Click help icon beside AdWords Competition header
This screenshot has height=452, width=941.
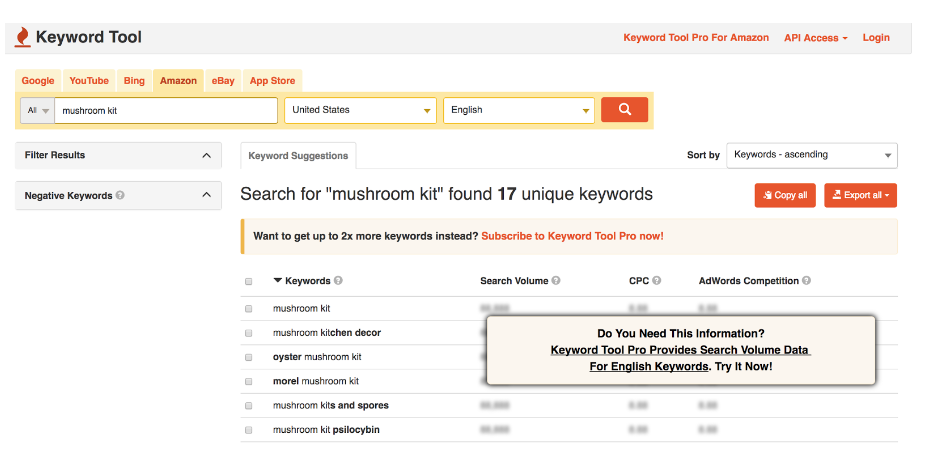point(807,281)
